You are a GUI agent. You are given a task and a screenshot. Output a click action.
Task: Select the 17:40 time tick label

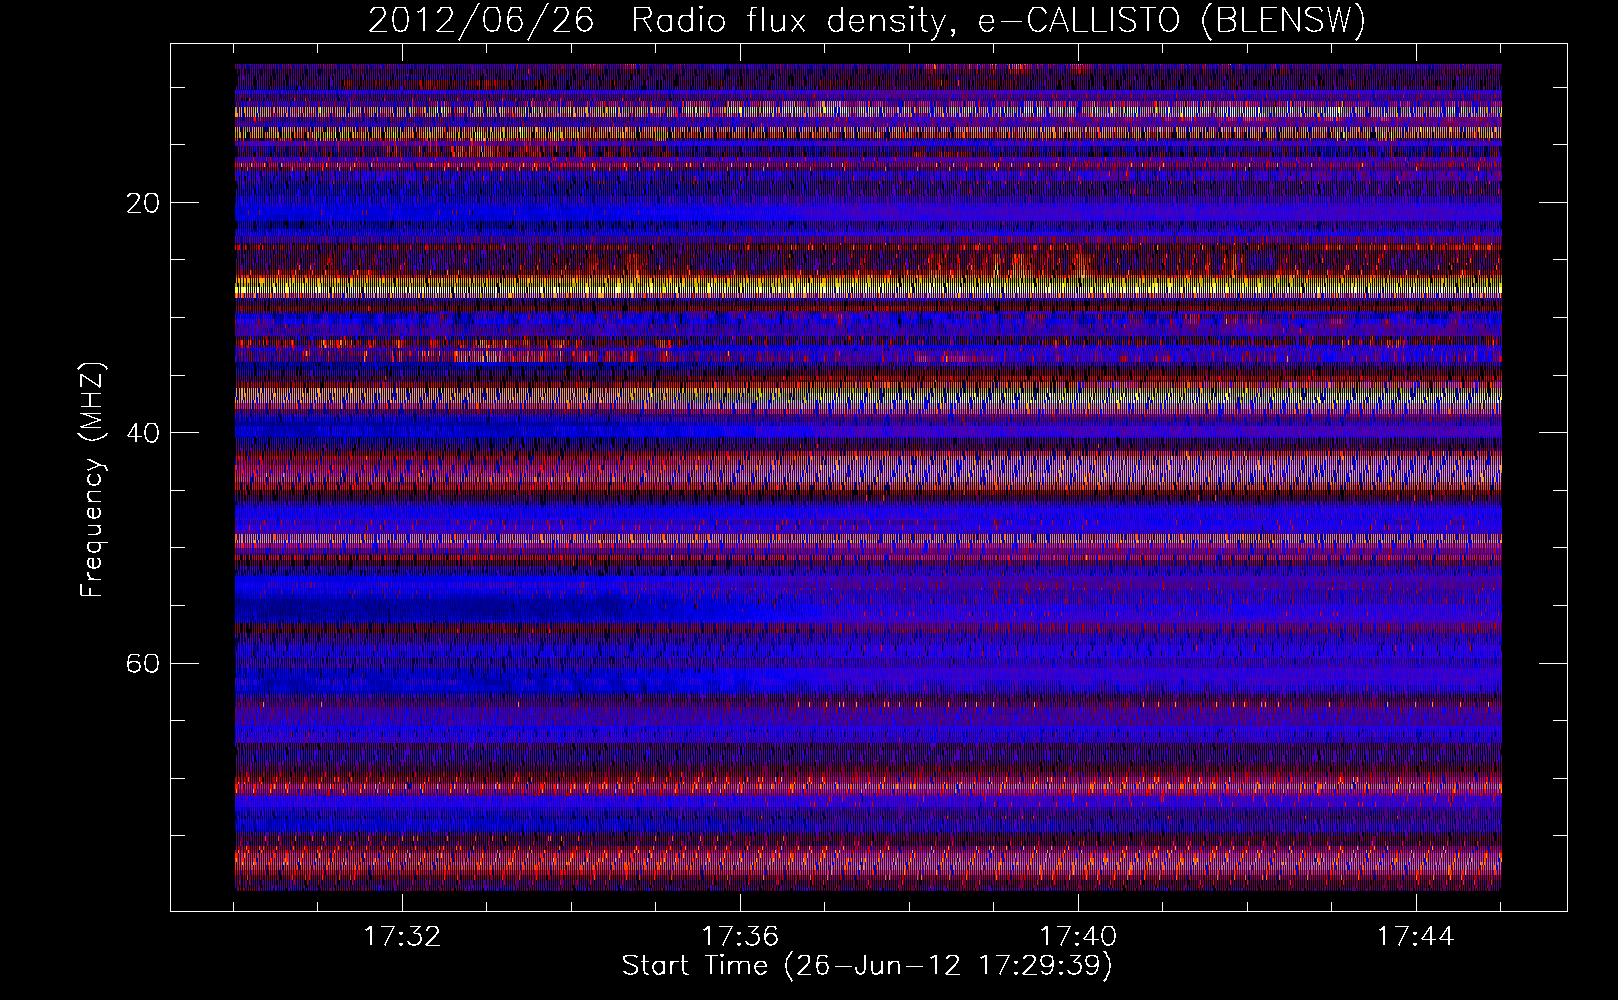1078,937
